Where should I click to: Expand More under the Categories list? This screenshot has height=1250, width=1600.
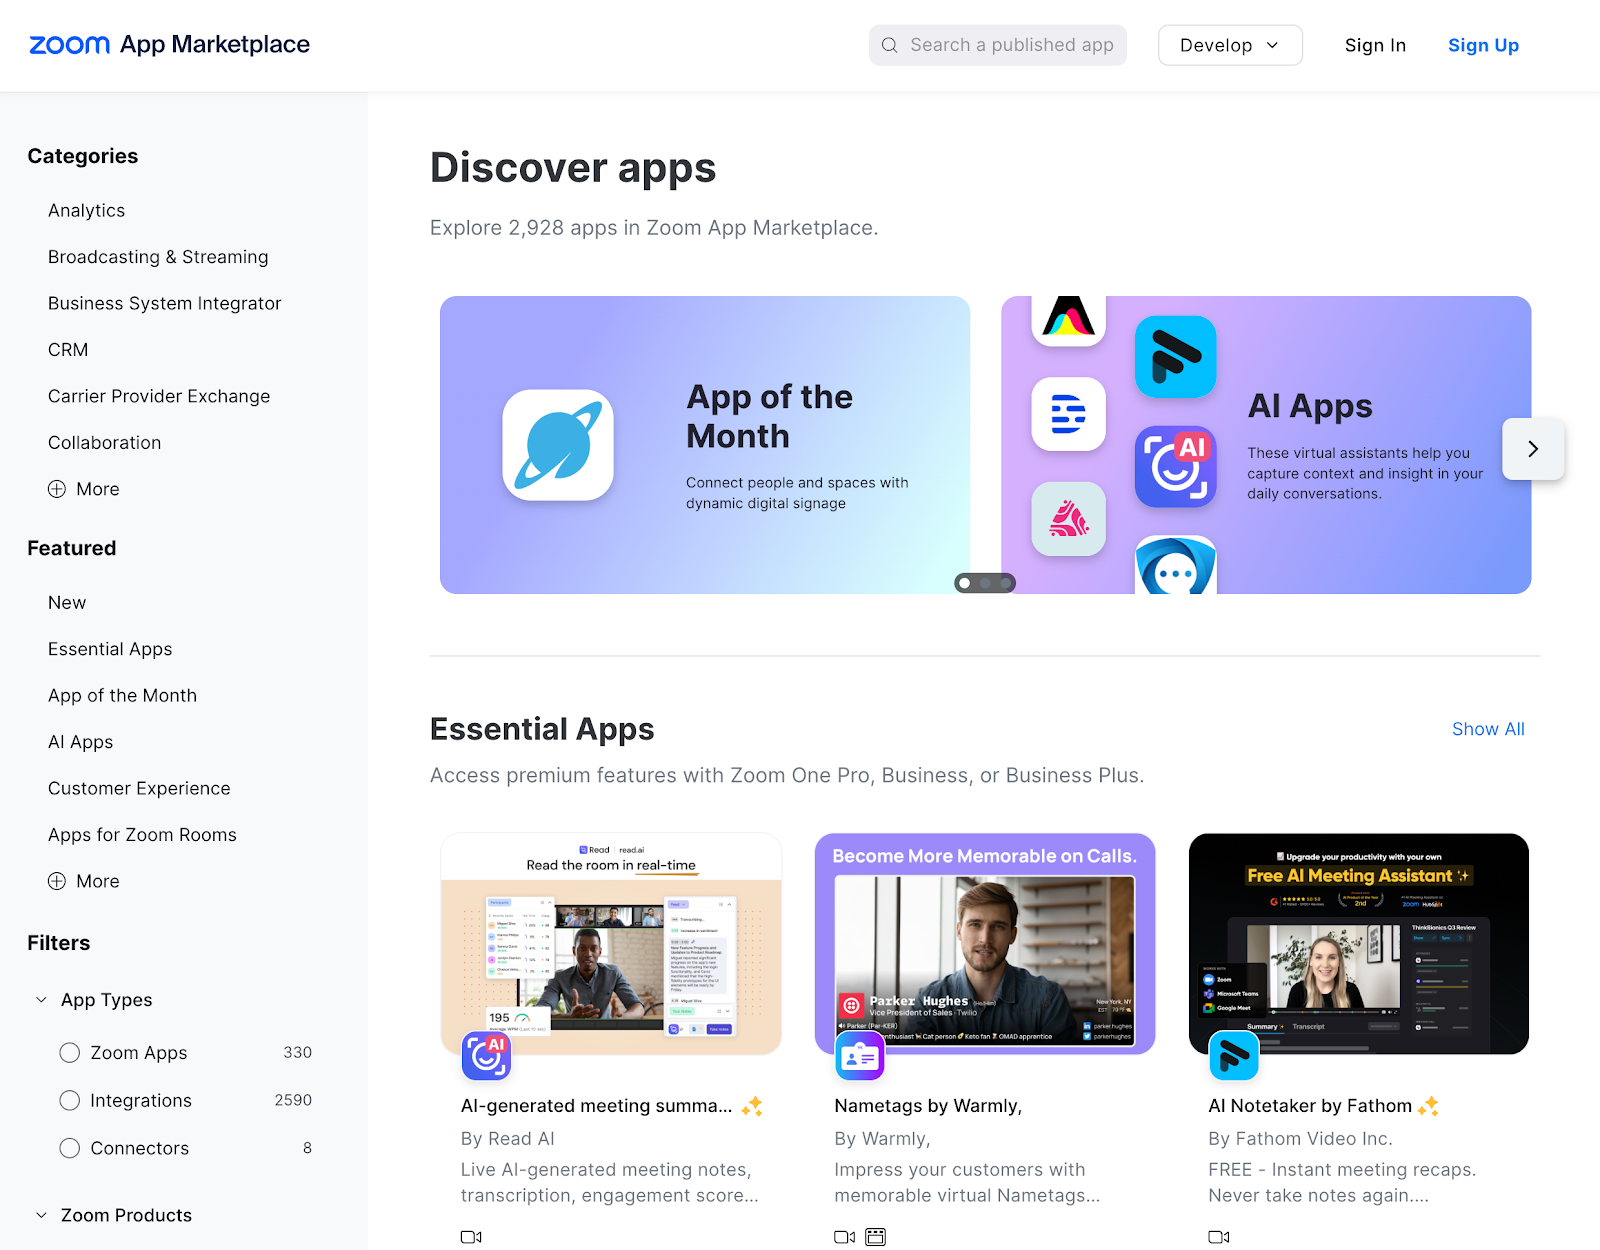pyautogui.click(x=83, y=489)
